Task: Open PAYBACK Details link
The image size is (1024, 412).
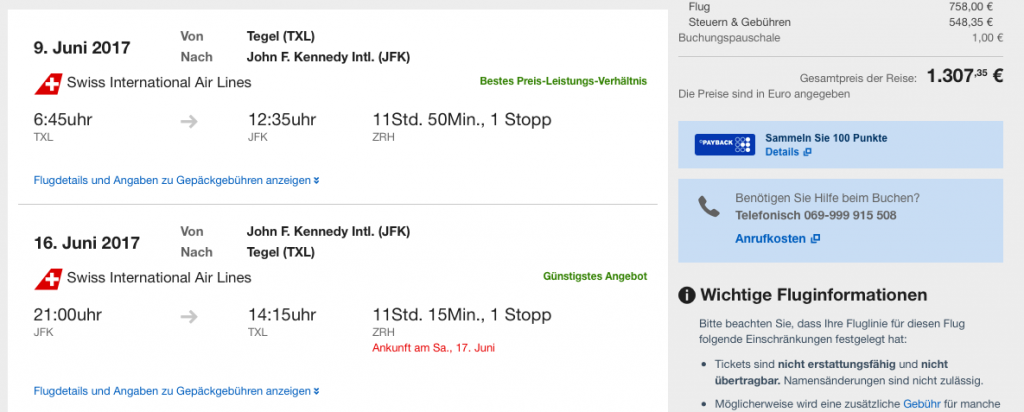Action: 781,152
